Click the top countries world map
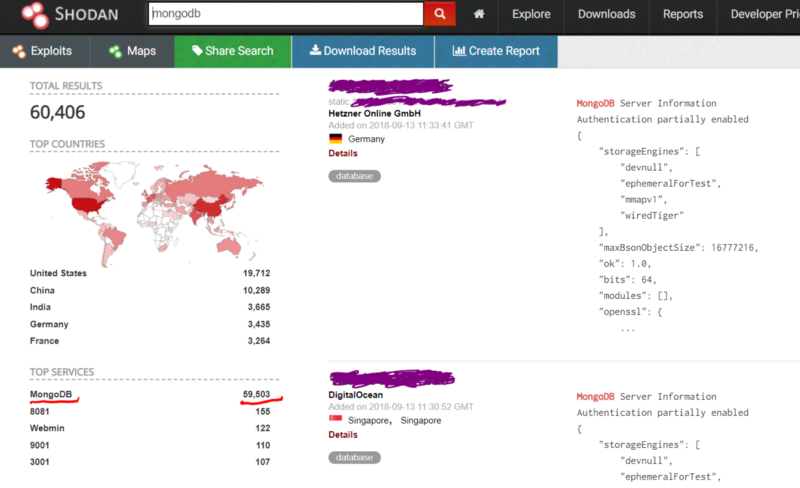The image size is (800, 488). click(154, 213)
